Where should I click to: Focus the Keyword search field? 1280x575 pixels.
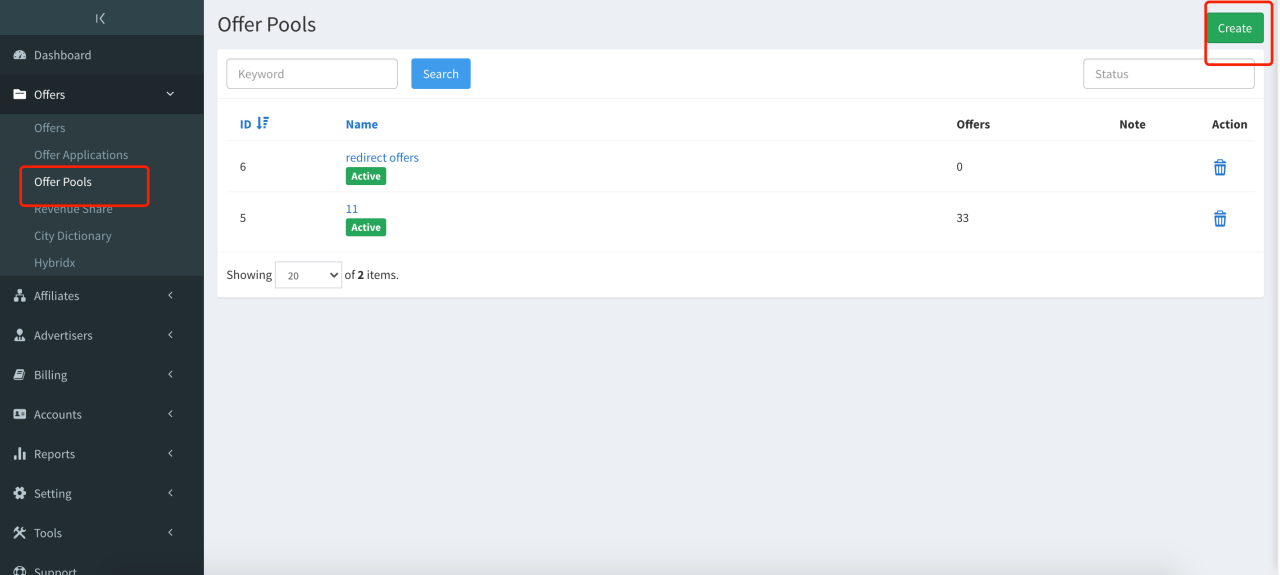(x=312, y=74)
